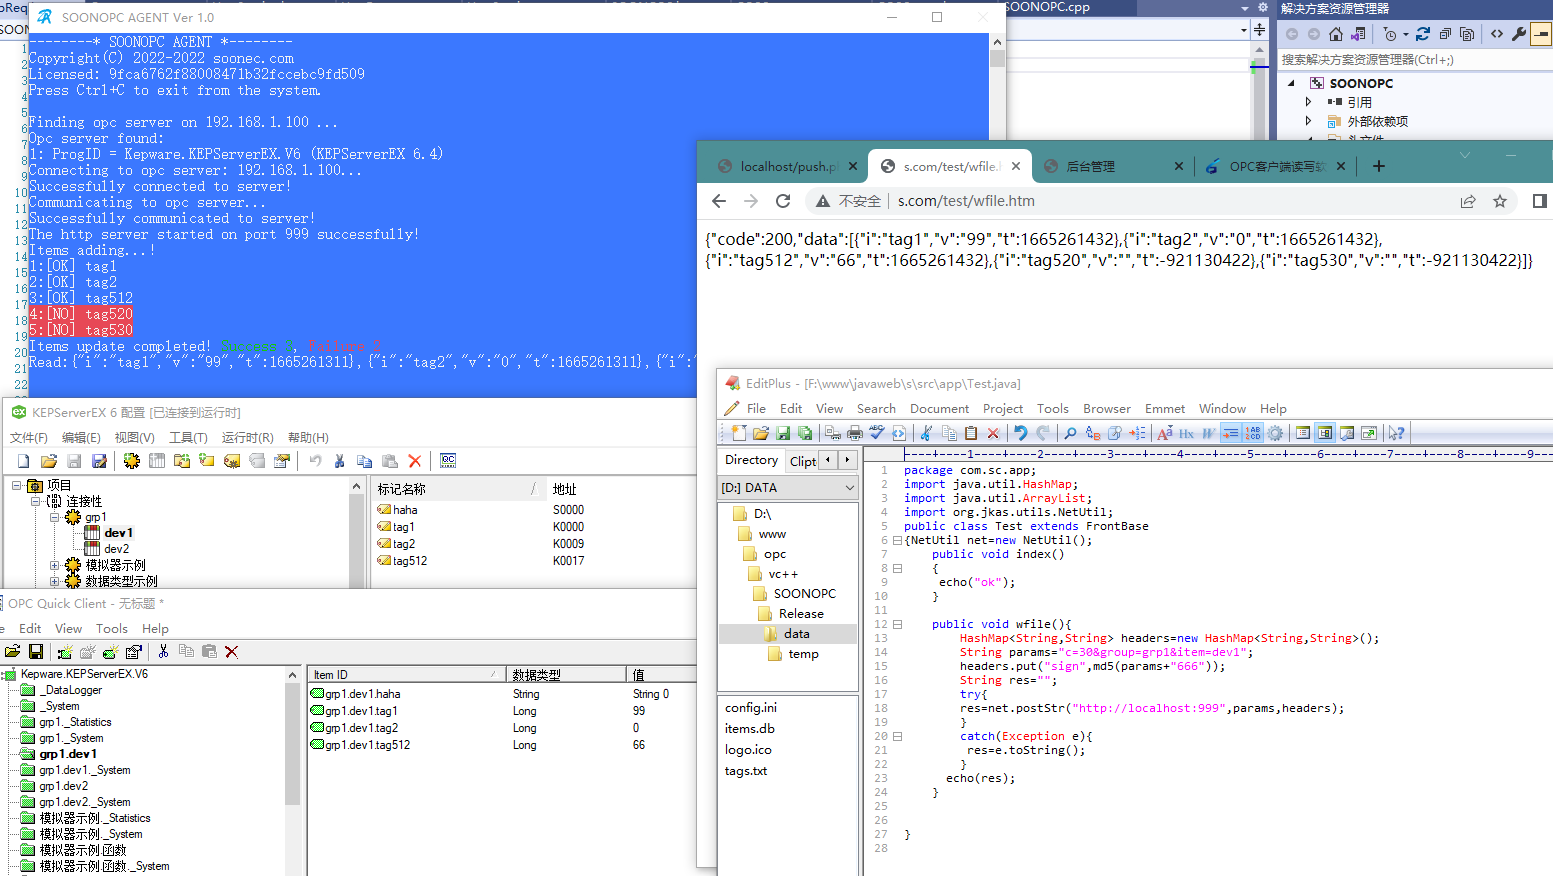Click EditPlus Open file icon
This screenshot has width=1553, height=876.
point(761,433)
